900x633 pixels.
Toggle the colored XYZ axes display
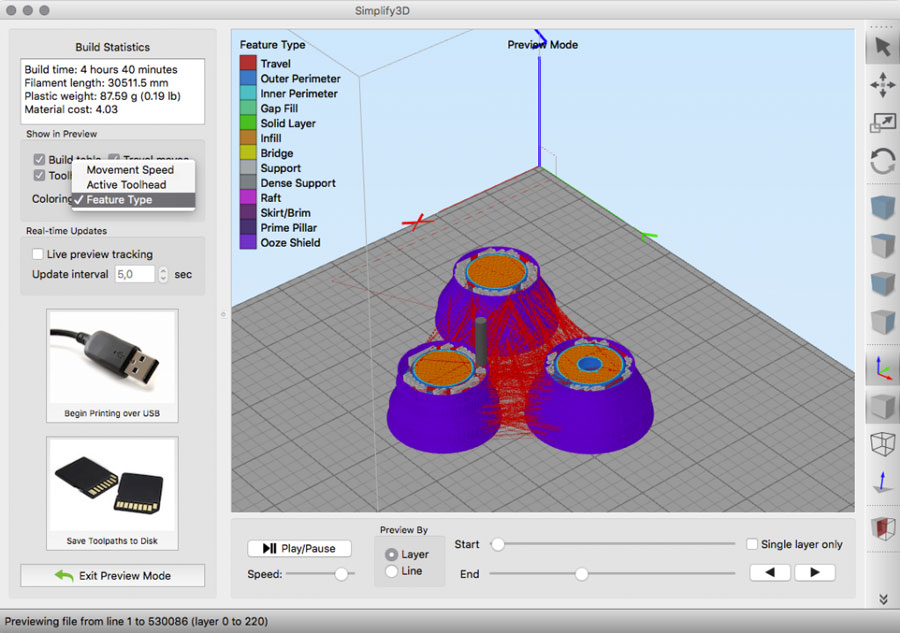coord(882,369)
